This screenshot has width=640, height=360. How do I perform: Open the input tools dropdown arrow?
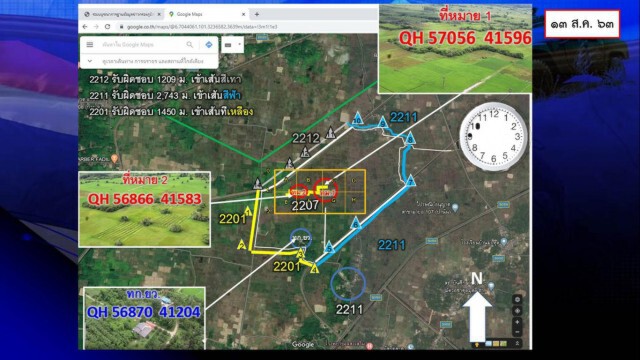[240, 44]
